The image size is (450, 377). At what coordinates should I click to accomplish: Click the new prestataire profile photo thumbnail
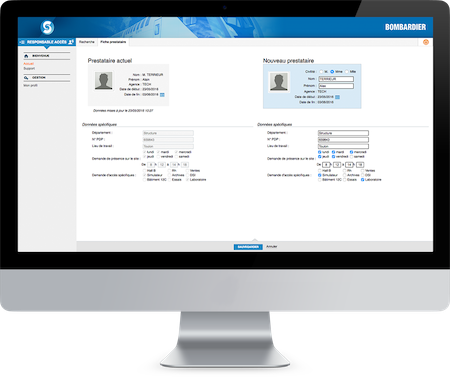[x=279, y=82]
